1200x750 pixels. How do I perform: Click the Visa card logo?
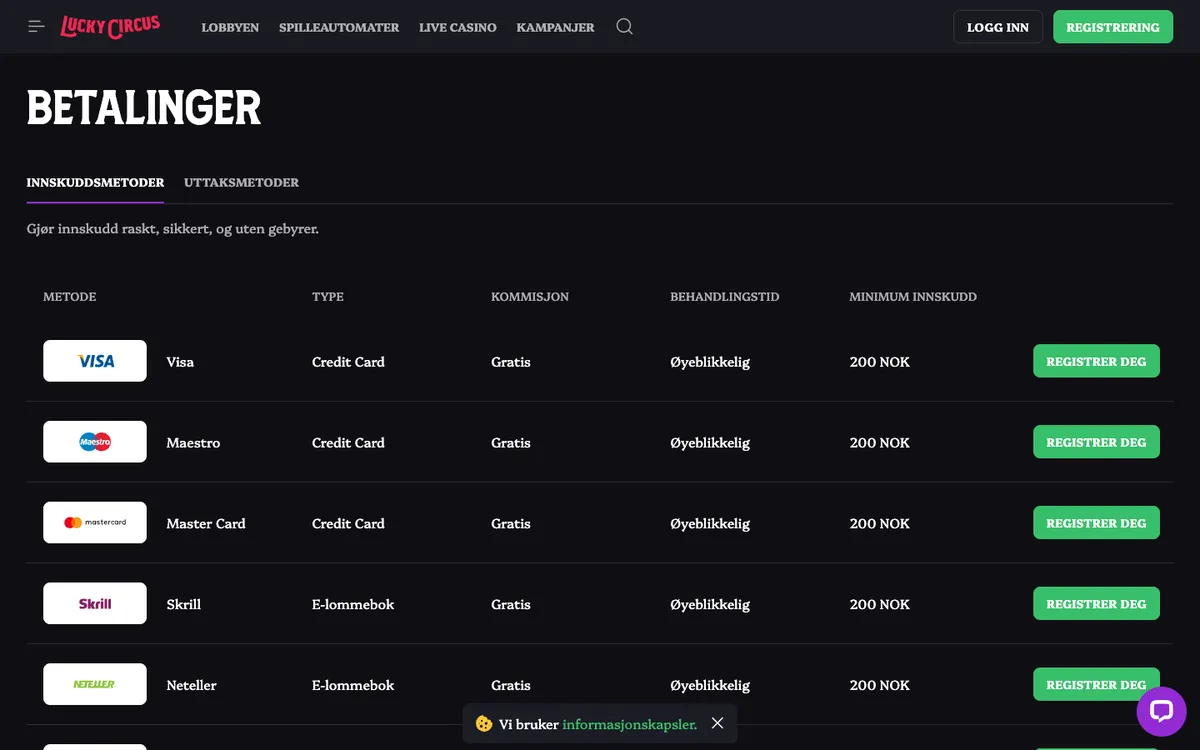pyautogui.click(x=95, y=361)
